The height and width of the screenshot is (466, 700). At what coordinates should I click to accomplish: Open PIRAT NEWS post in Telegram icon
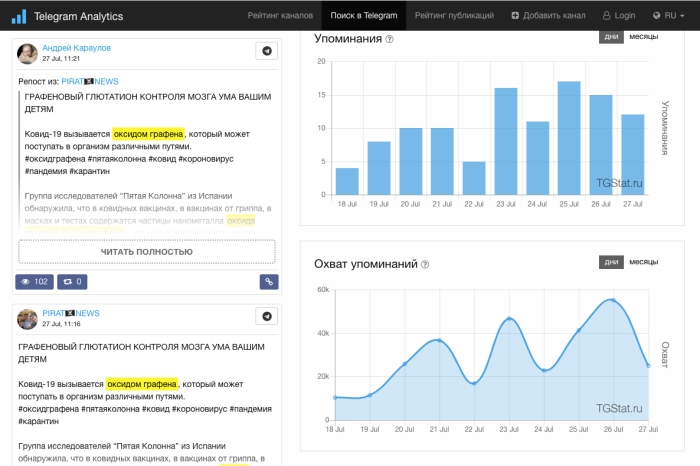pyautogui.click(x=267, y=316)
